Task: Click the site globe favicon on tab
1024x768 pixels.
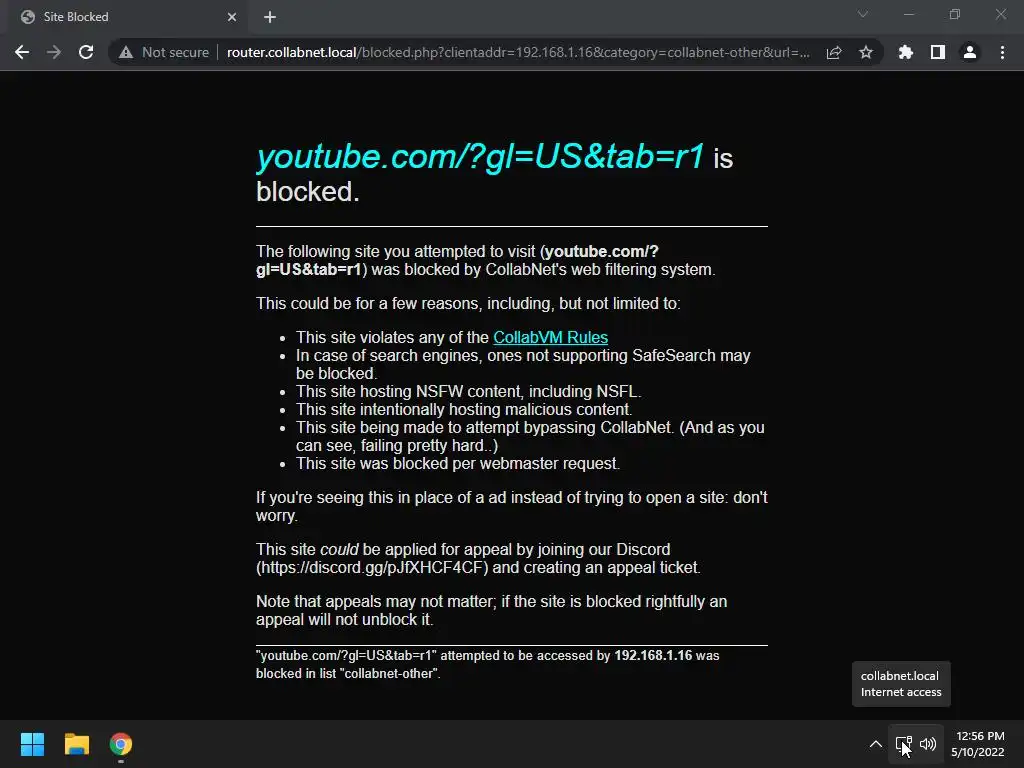Action: (27, 17)
